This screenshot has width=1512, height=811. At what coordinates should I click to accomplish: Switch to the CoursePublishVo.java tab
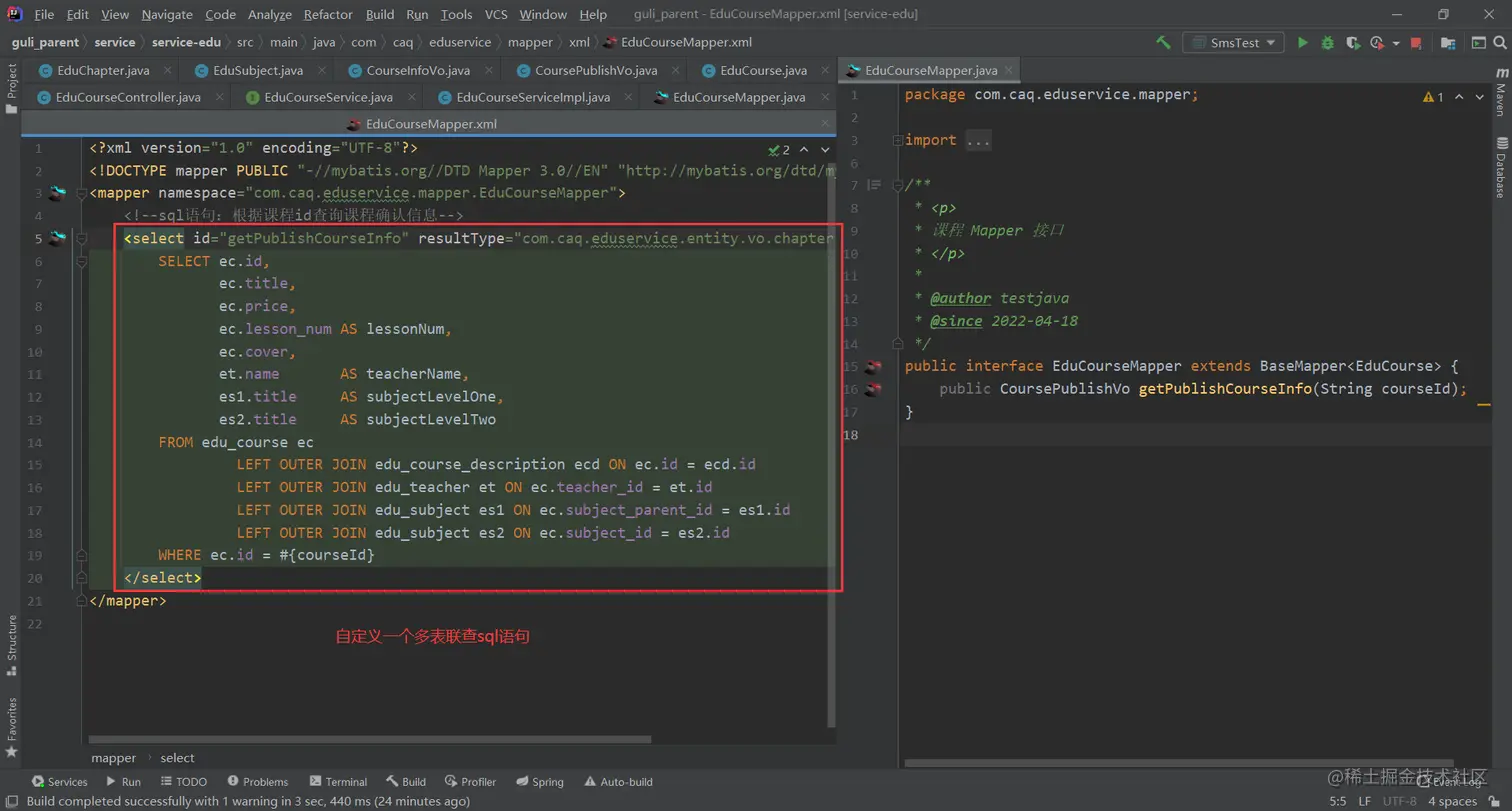coord(596,71)
